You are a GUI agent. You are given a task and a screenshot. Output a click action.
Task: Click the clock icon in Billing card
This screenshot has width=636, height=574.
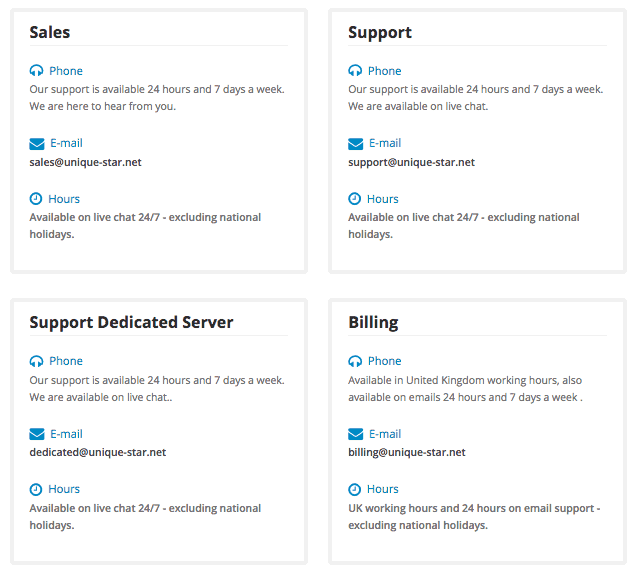(355, 489)
